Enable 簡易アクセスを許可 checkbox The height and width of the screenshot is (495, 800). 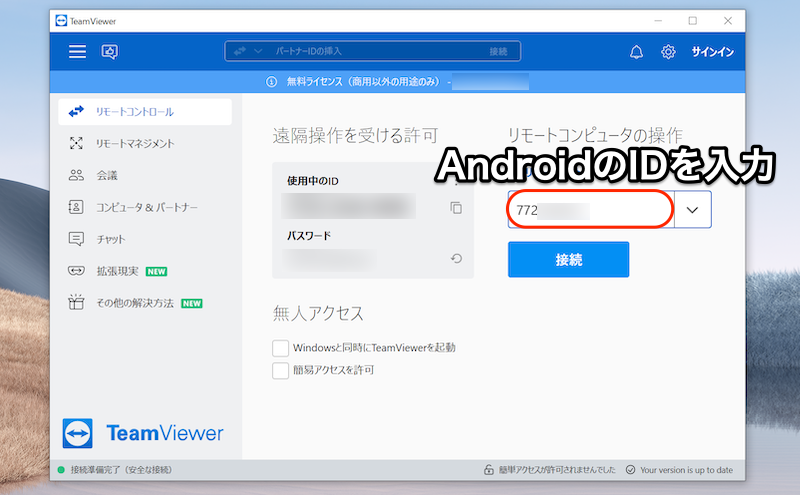pyautogui.click(x=280, y=370)
